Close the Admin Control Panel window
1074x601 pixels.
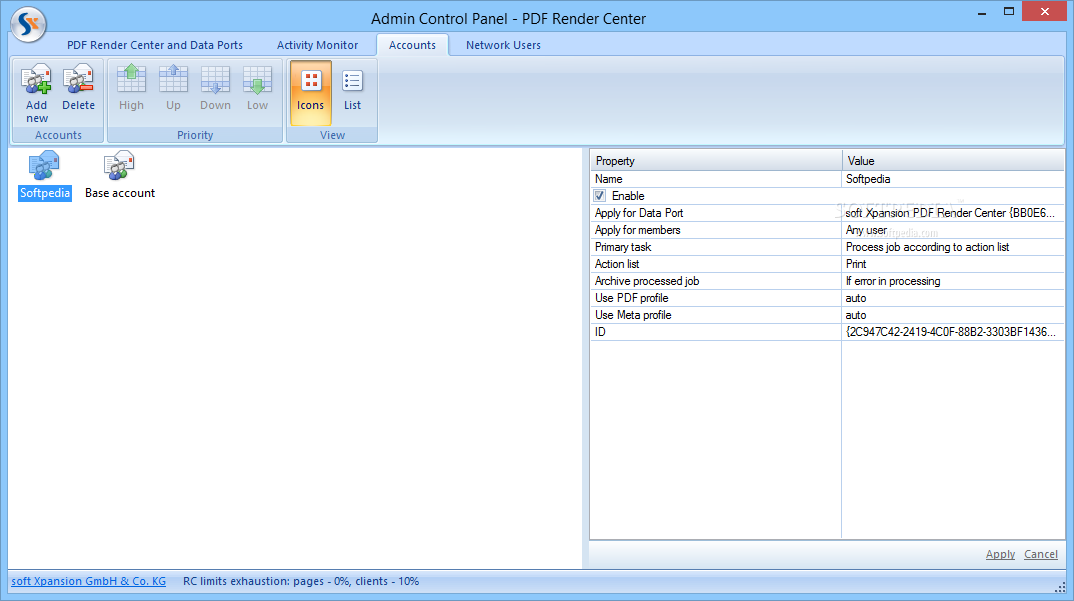1045,12
